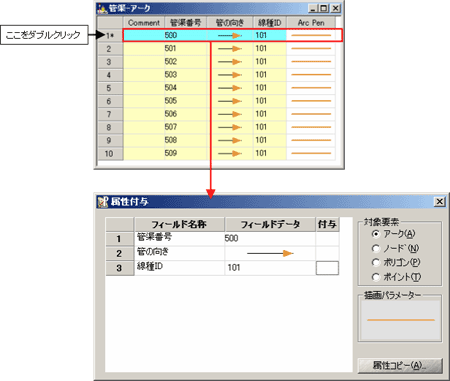The image size is (450, 381).
Task: Click the 線種ID column header in arc table
Action: (270, 23)
